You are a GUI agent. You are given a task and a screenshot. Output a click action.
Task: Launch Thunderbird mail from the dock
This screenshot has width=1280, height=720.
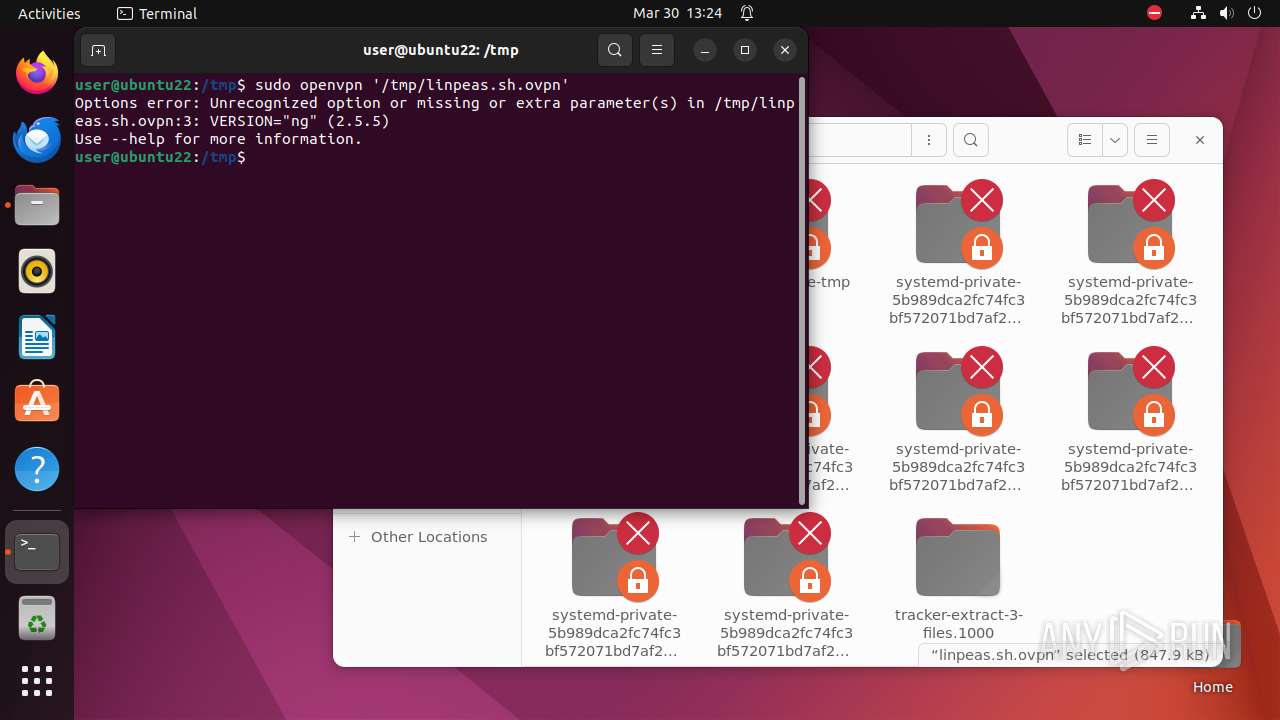pos(37,139)
